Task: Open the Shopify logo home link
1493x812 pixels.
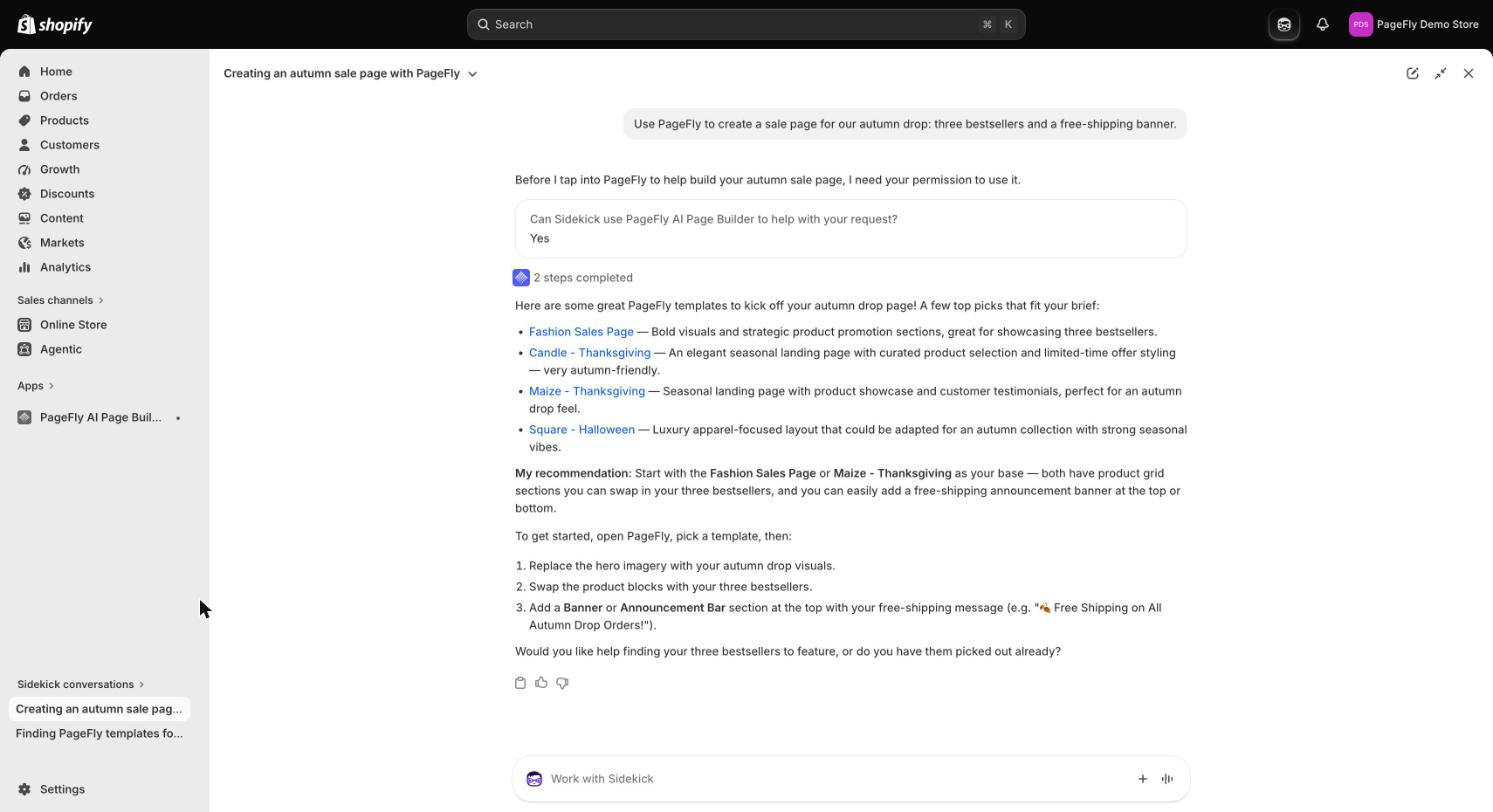Action: coord(55,24)
